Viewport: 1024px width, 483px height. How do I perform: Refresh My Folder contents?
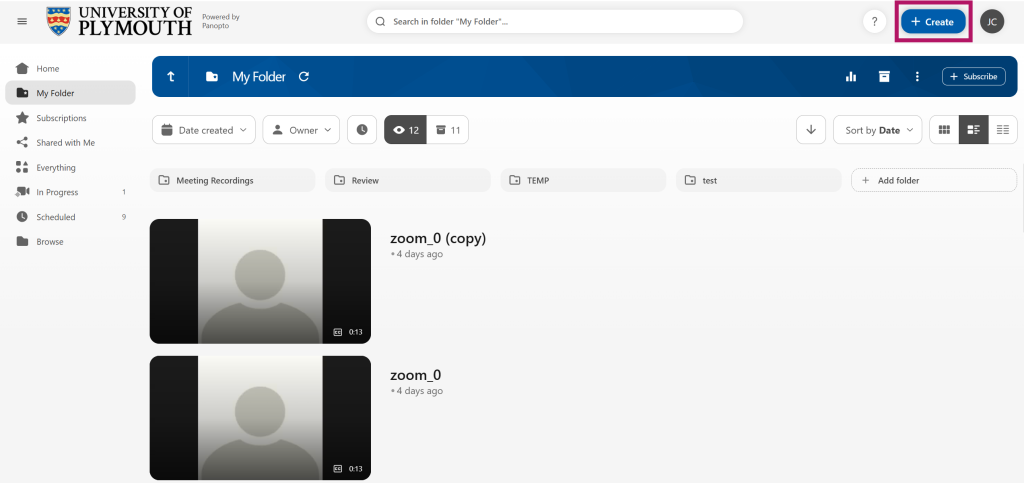304,76
